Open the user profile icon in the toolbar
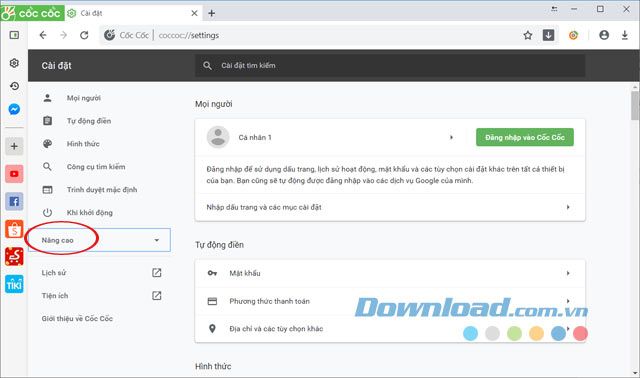The height and width of the screenshot is (378, 640). tap(604, 35)
